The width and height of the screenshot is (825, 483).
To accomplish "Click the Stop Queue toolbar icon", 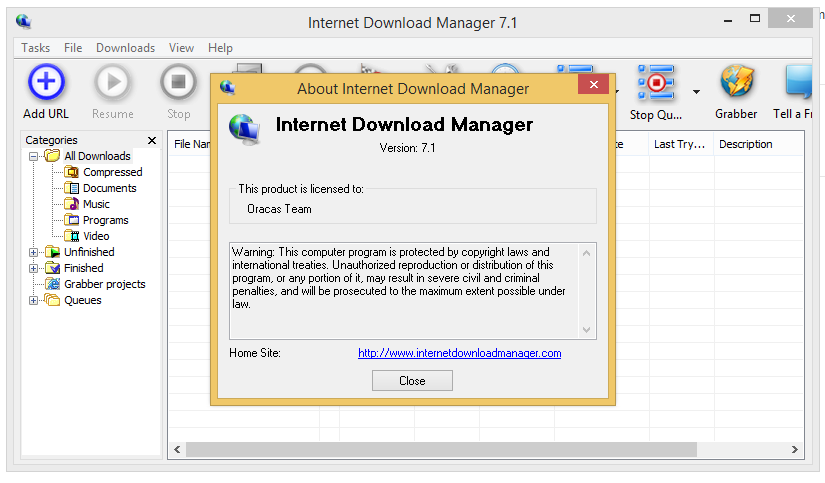I will [656, 82].
